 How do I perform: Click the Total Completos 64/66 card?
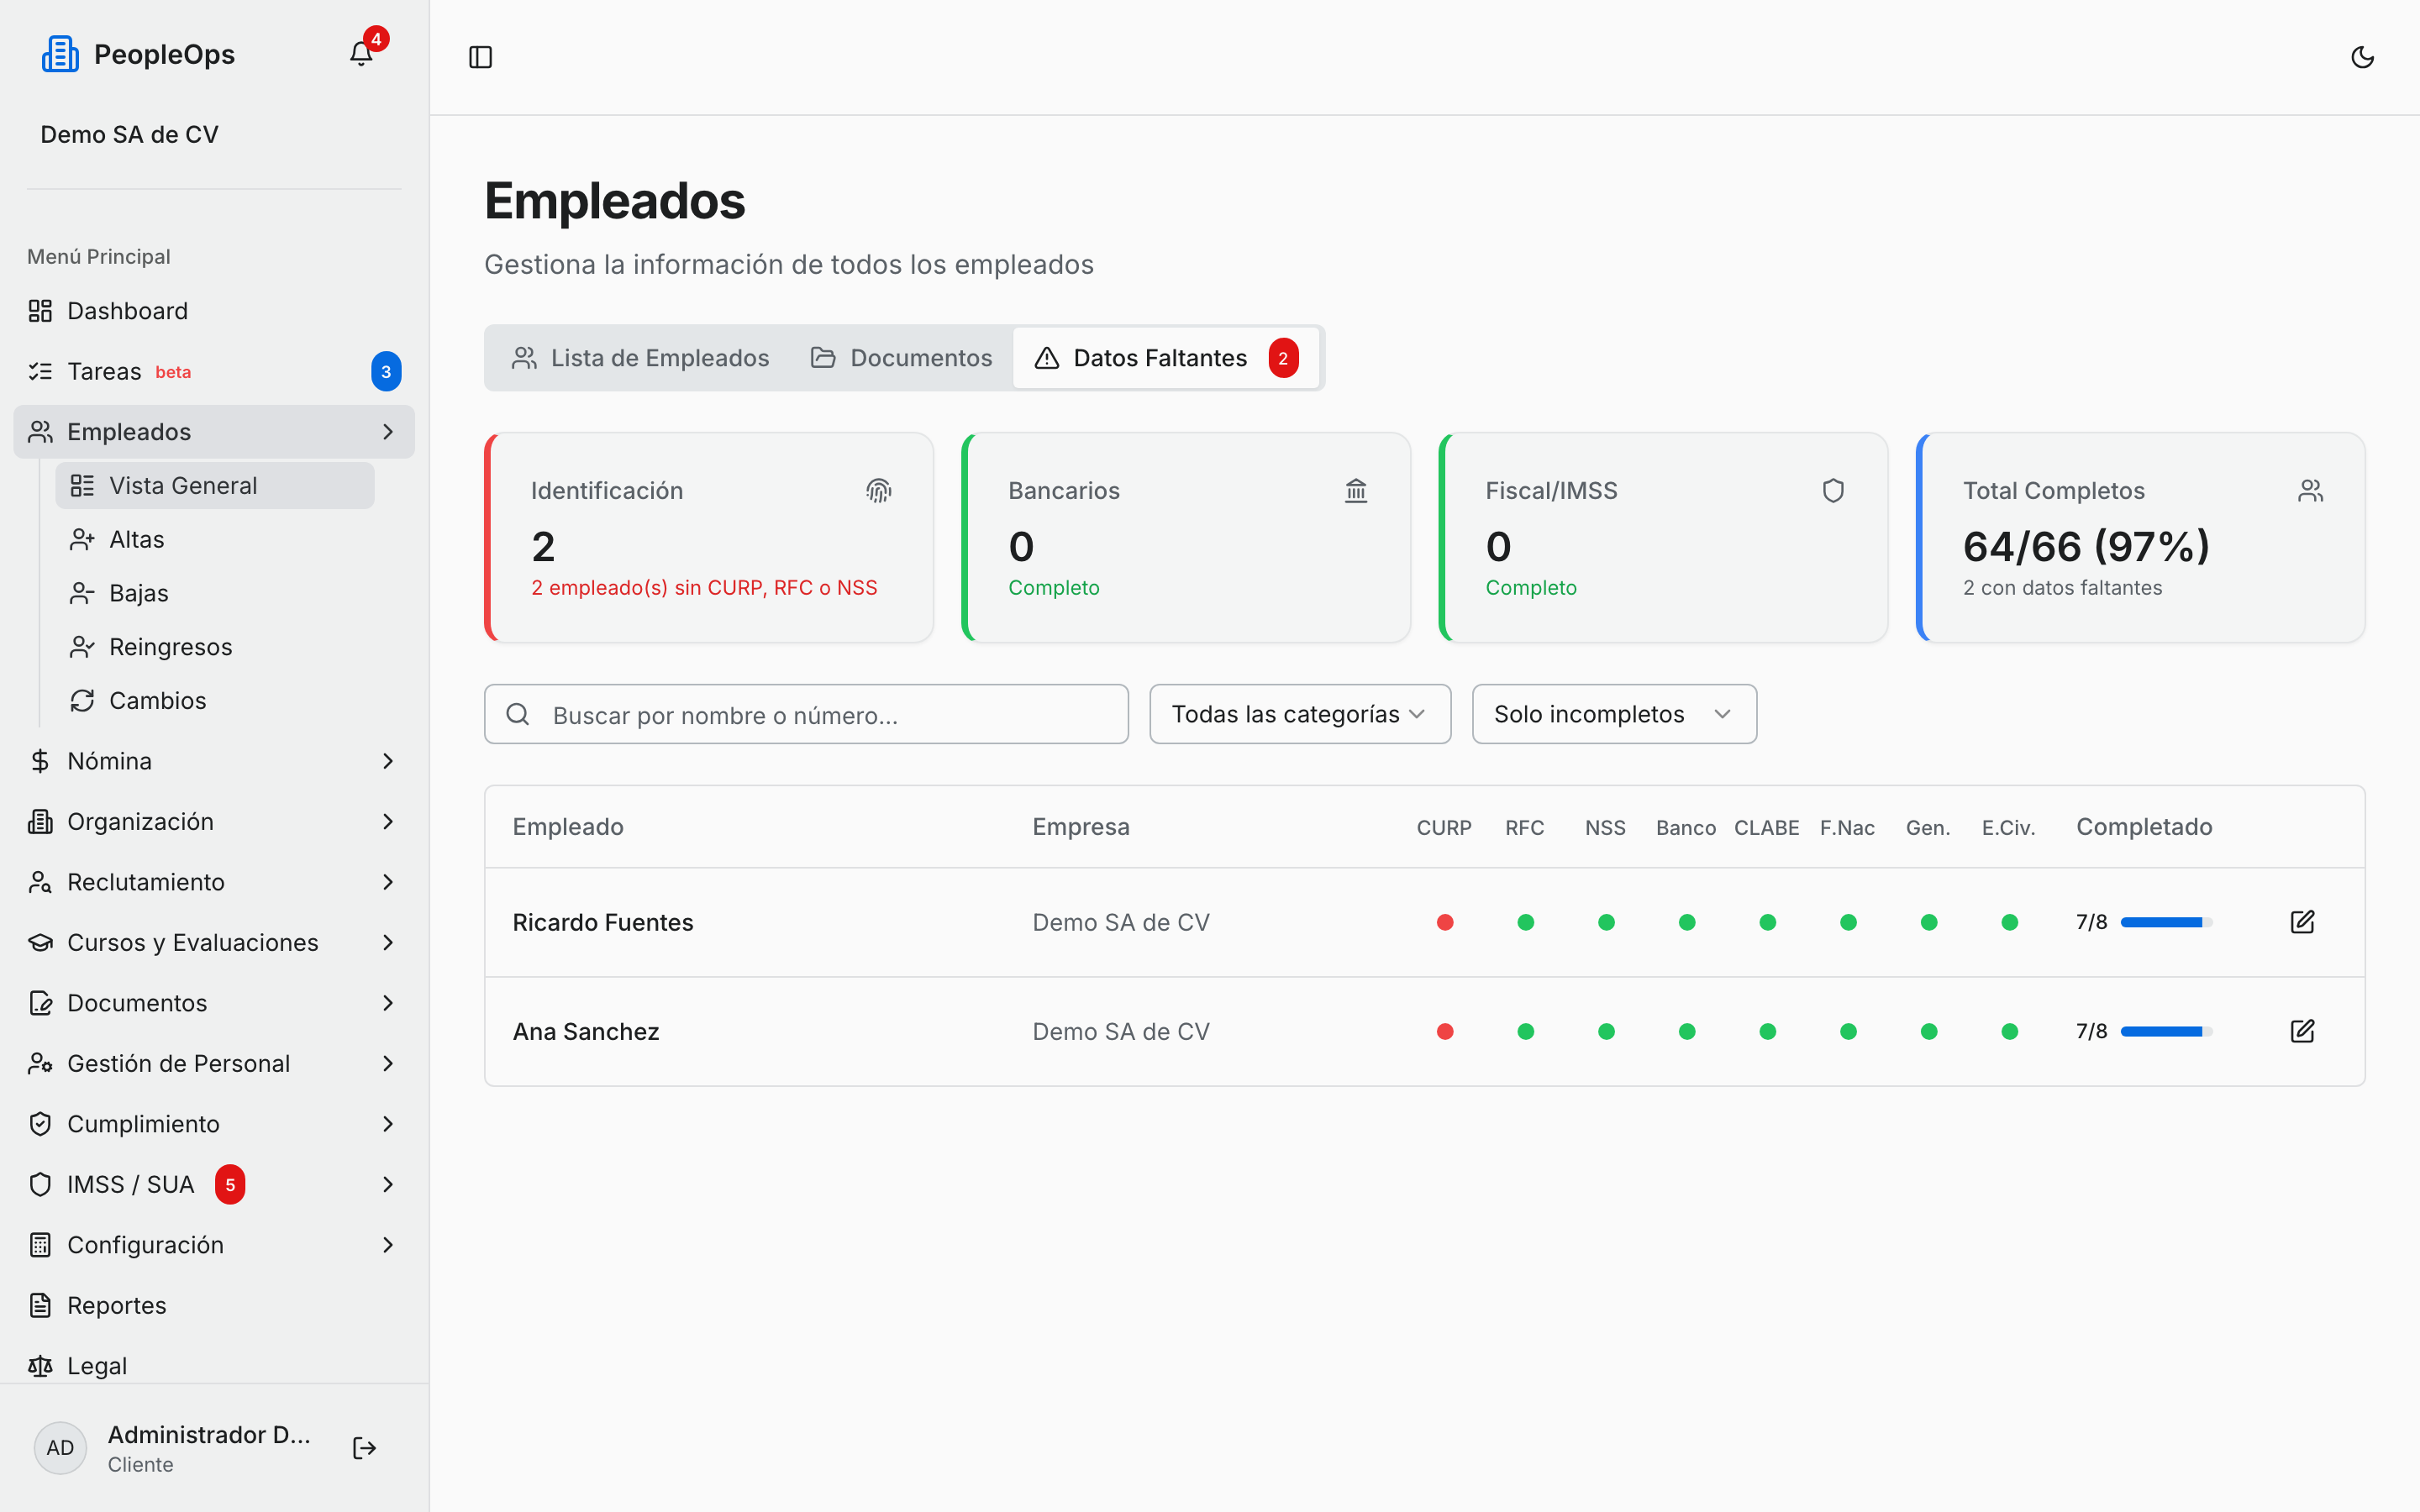(2140, 538)
